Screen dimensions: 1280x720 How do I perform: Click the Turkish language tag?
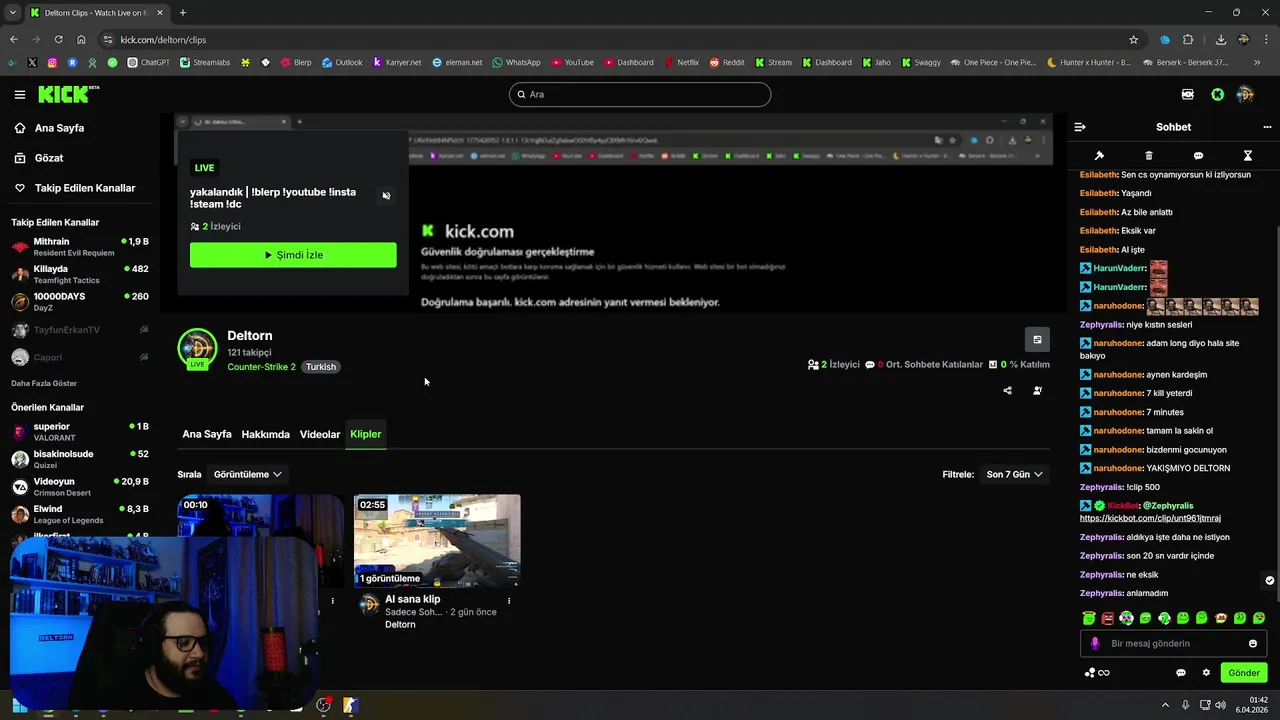(321, 367)
